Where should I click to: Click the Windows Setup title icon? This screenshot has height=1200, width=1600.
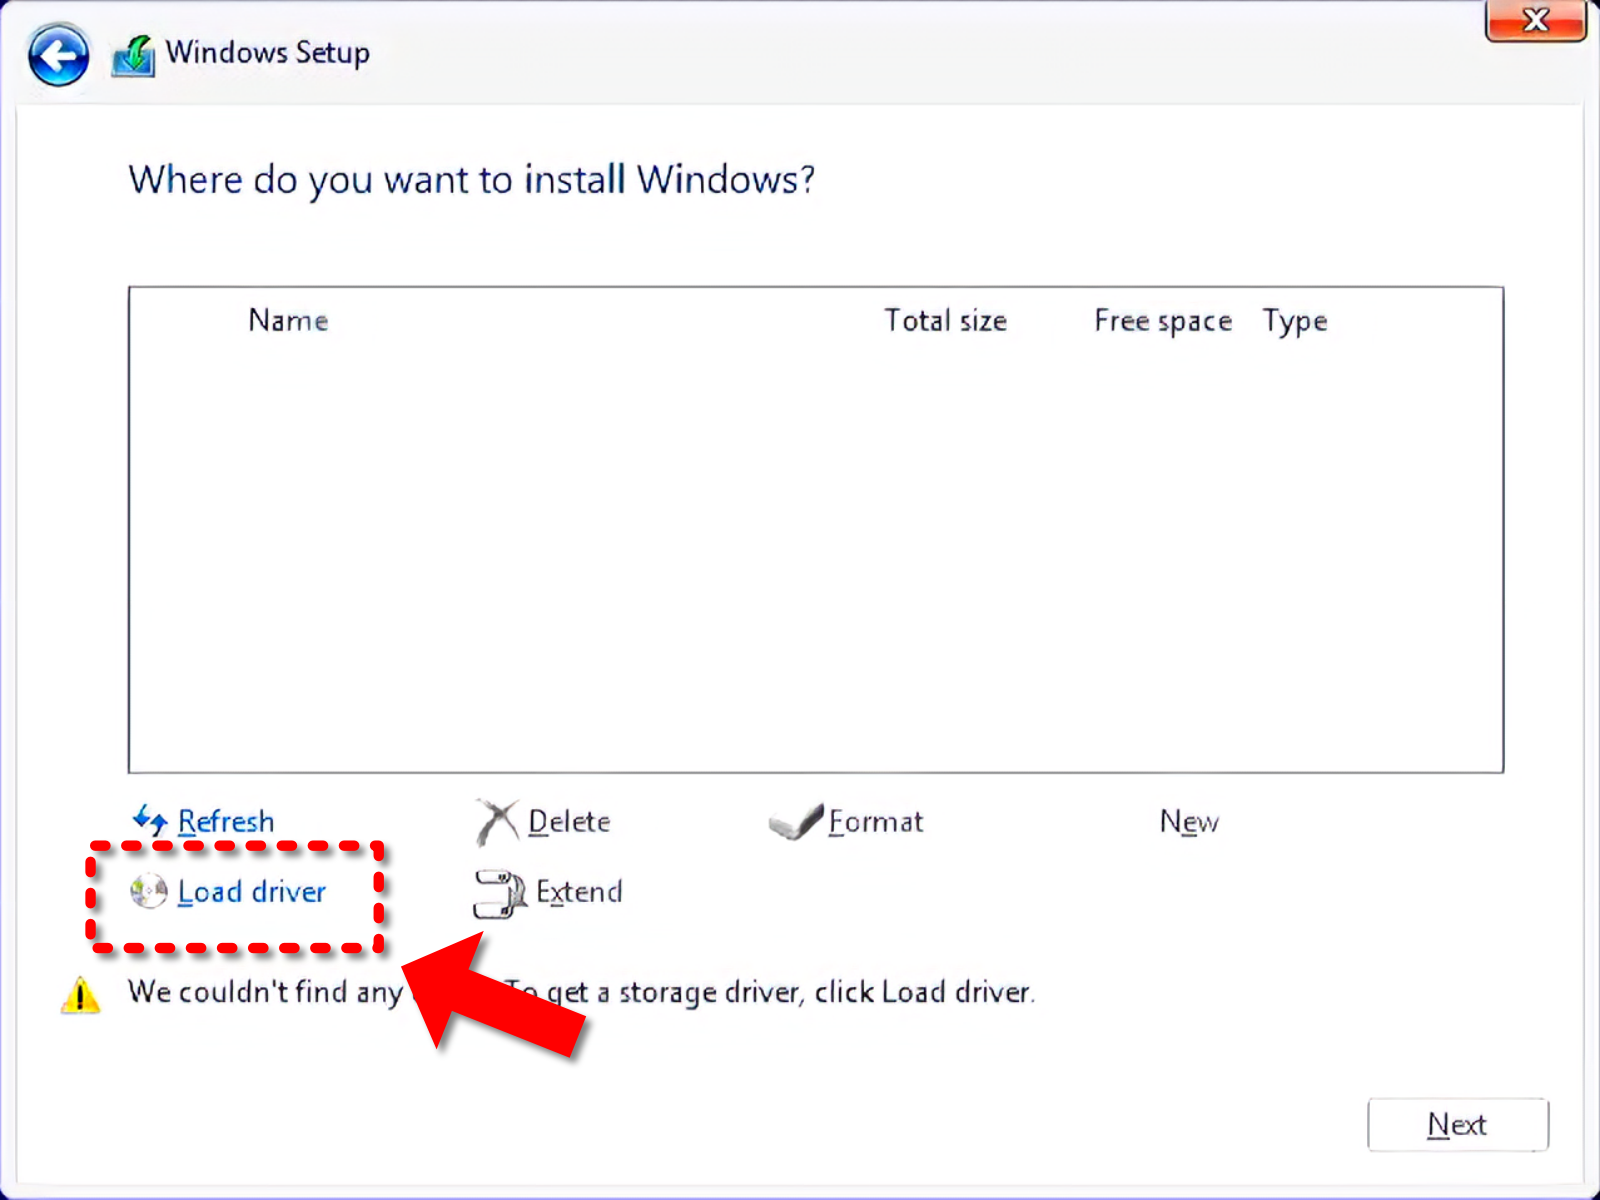pos(133,55)
